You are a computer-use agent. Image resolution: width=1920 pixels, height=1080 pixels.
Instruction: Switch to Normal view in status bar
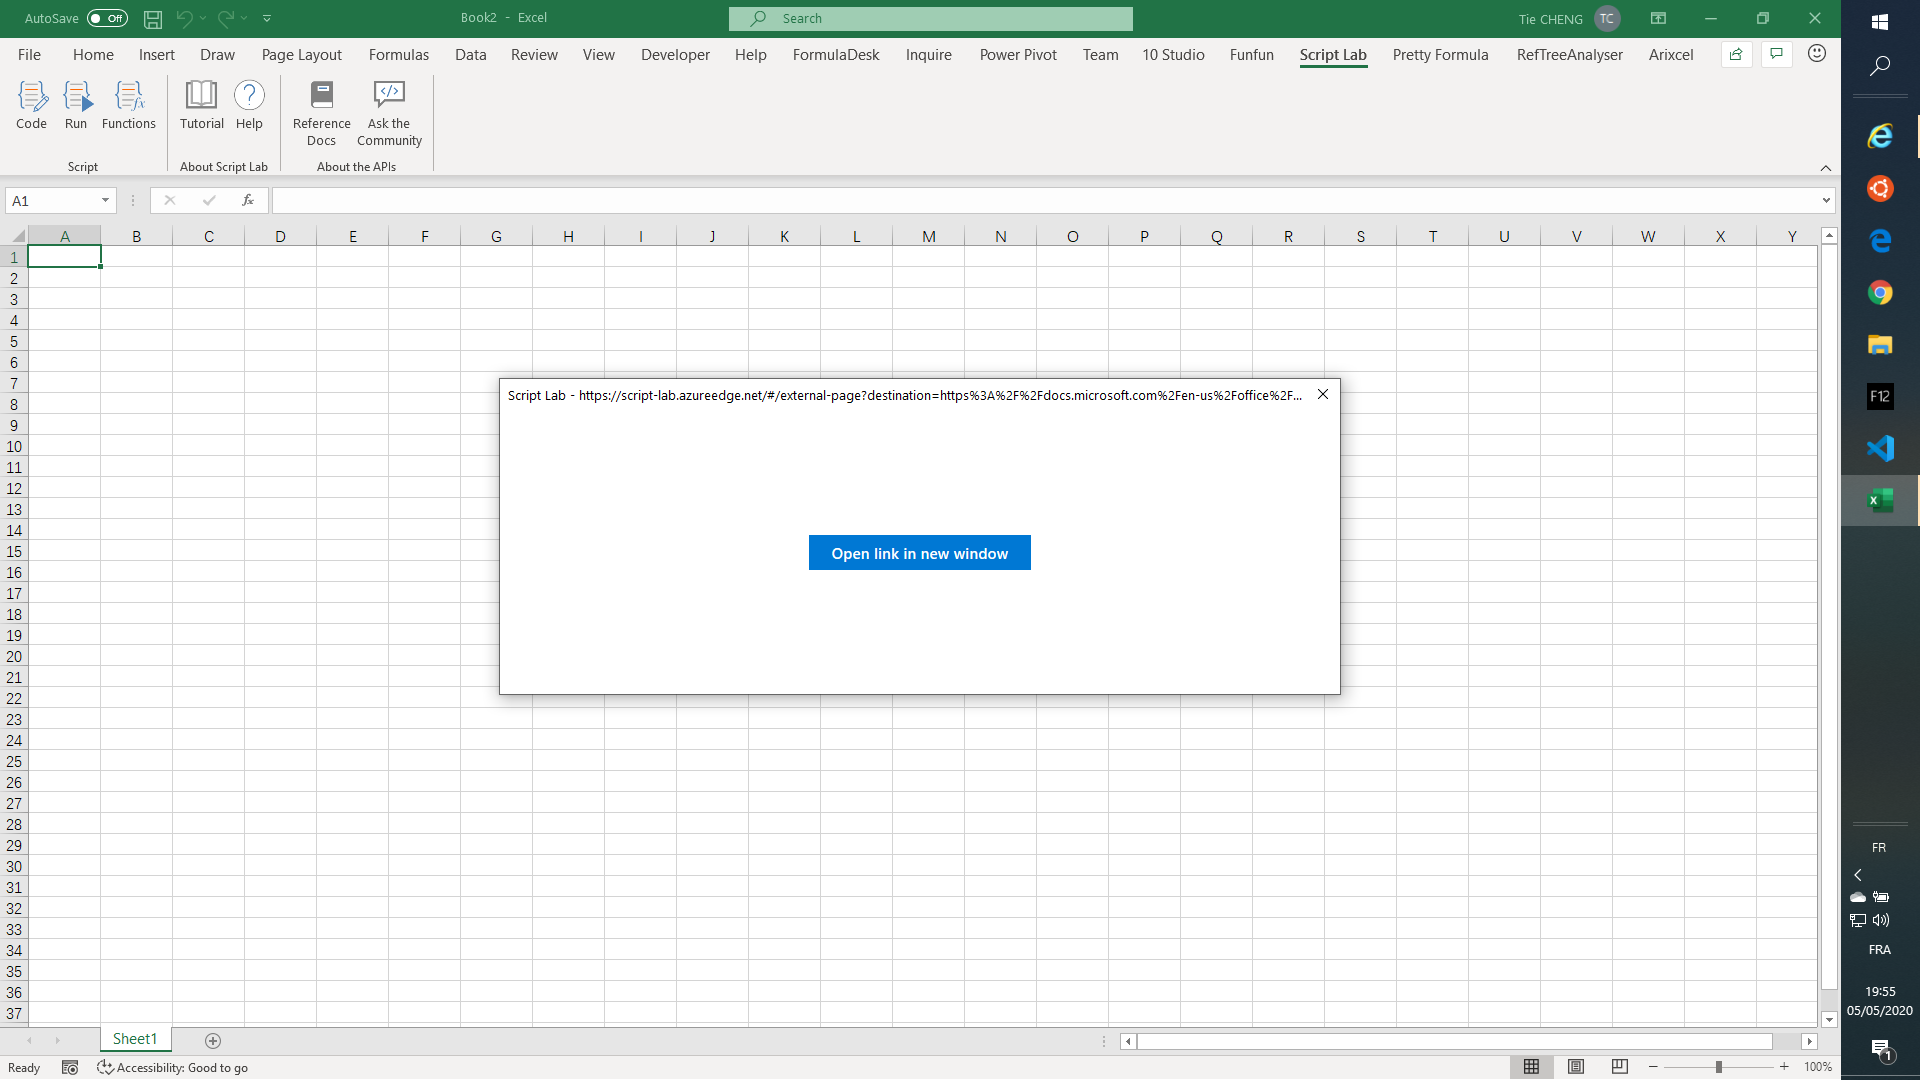click(1531, 1067)
